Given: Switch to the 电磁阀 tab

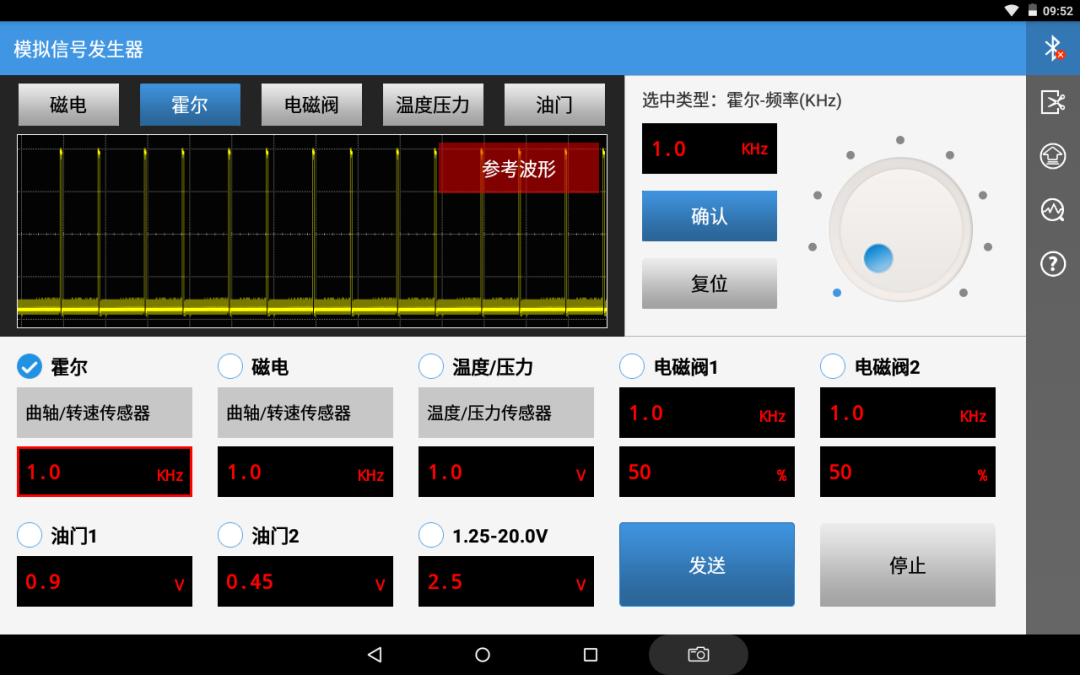Looking at the screenshot, I should tap(311, 105).
